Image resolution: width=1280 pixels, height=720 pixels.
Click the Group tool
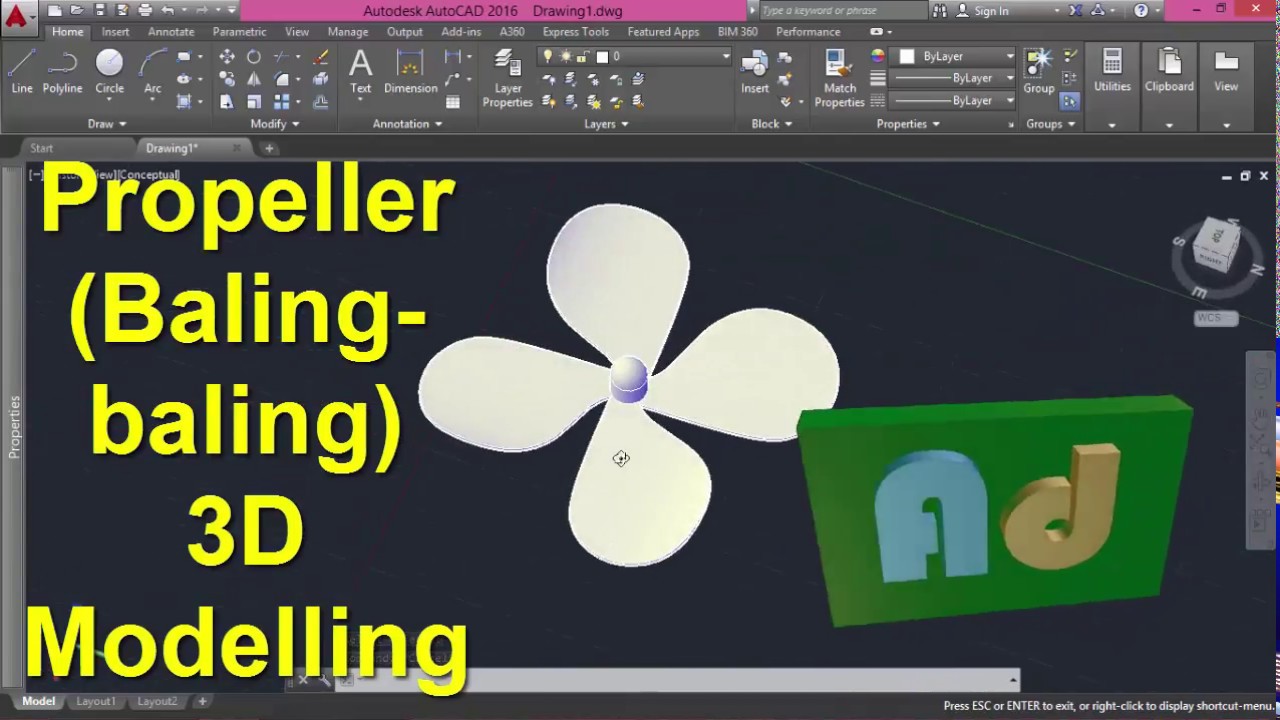pyautogui.click(x=1039, y=71)
